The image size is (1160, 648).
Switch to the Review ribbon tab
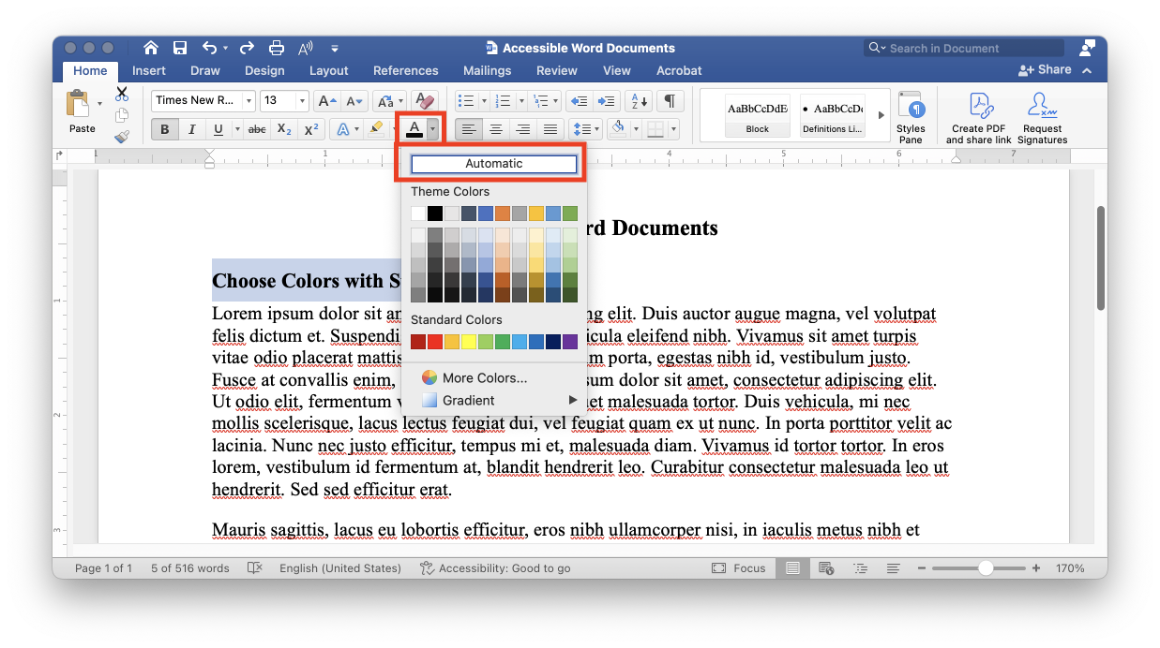click(x=556, y=70)
